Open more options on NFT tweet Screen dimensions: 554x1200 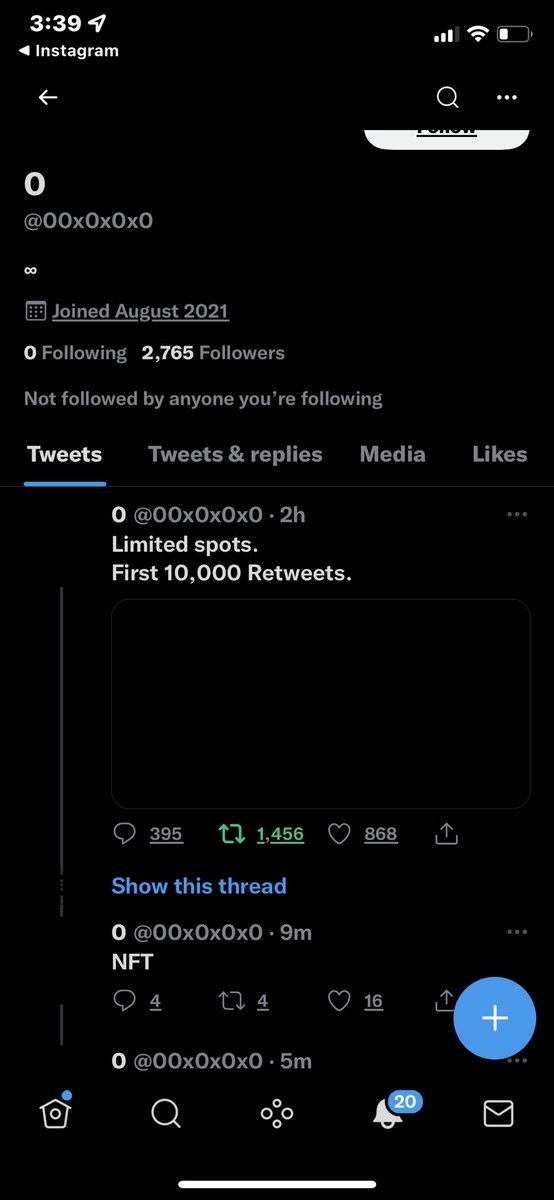(517, 932)
